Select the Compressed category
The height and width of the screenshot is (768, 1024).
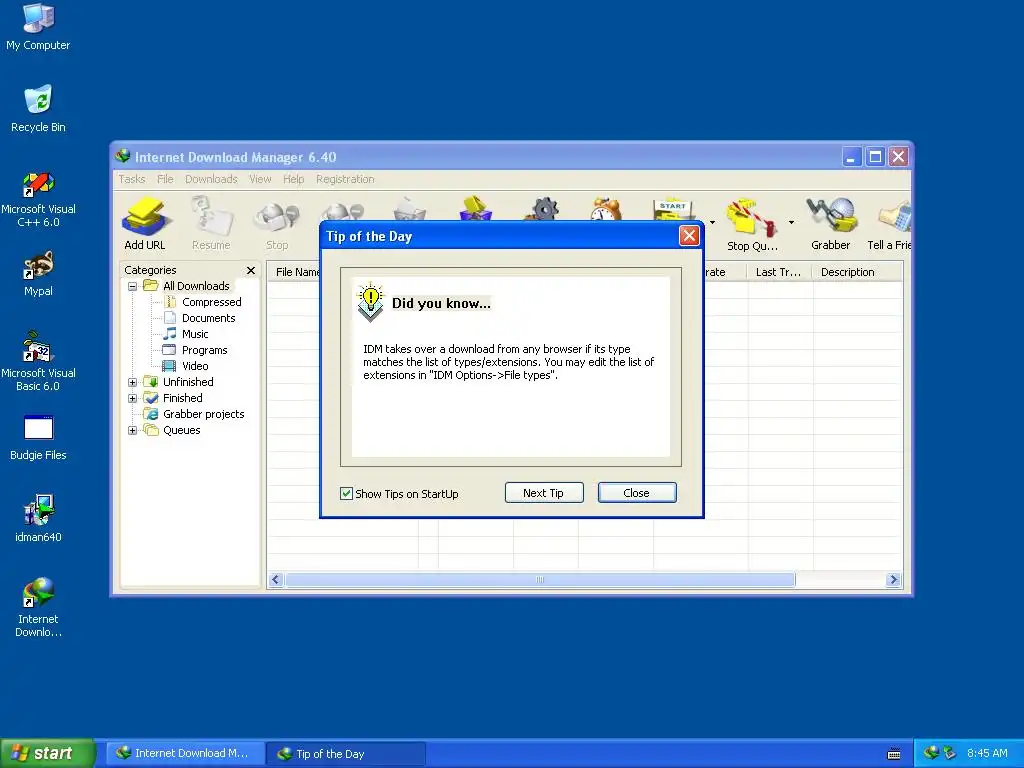(x=203, y=302)
